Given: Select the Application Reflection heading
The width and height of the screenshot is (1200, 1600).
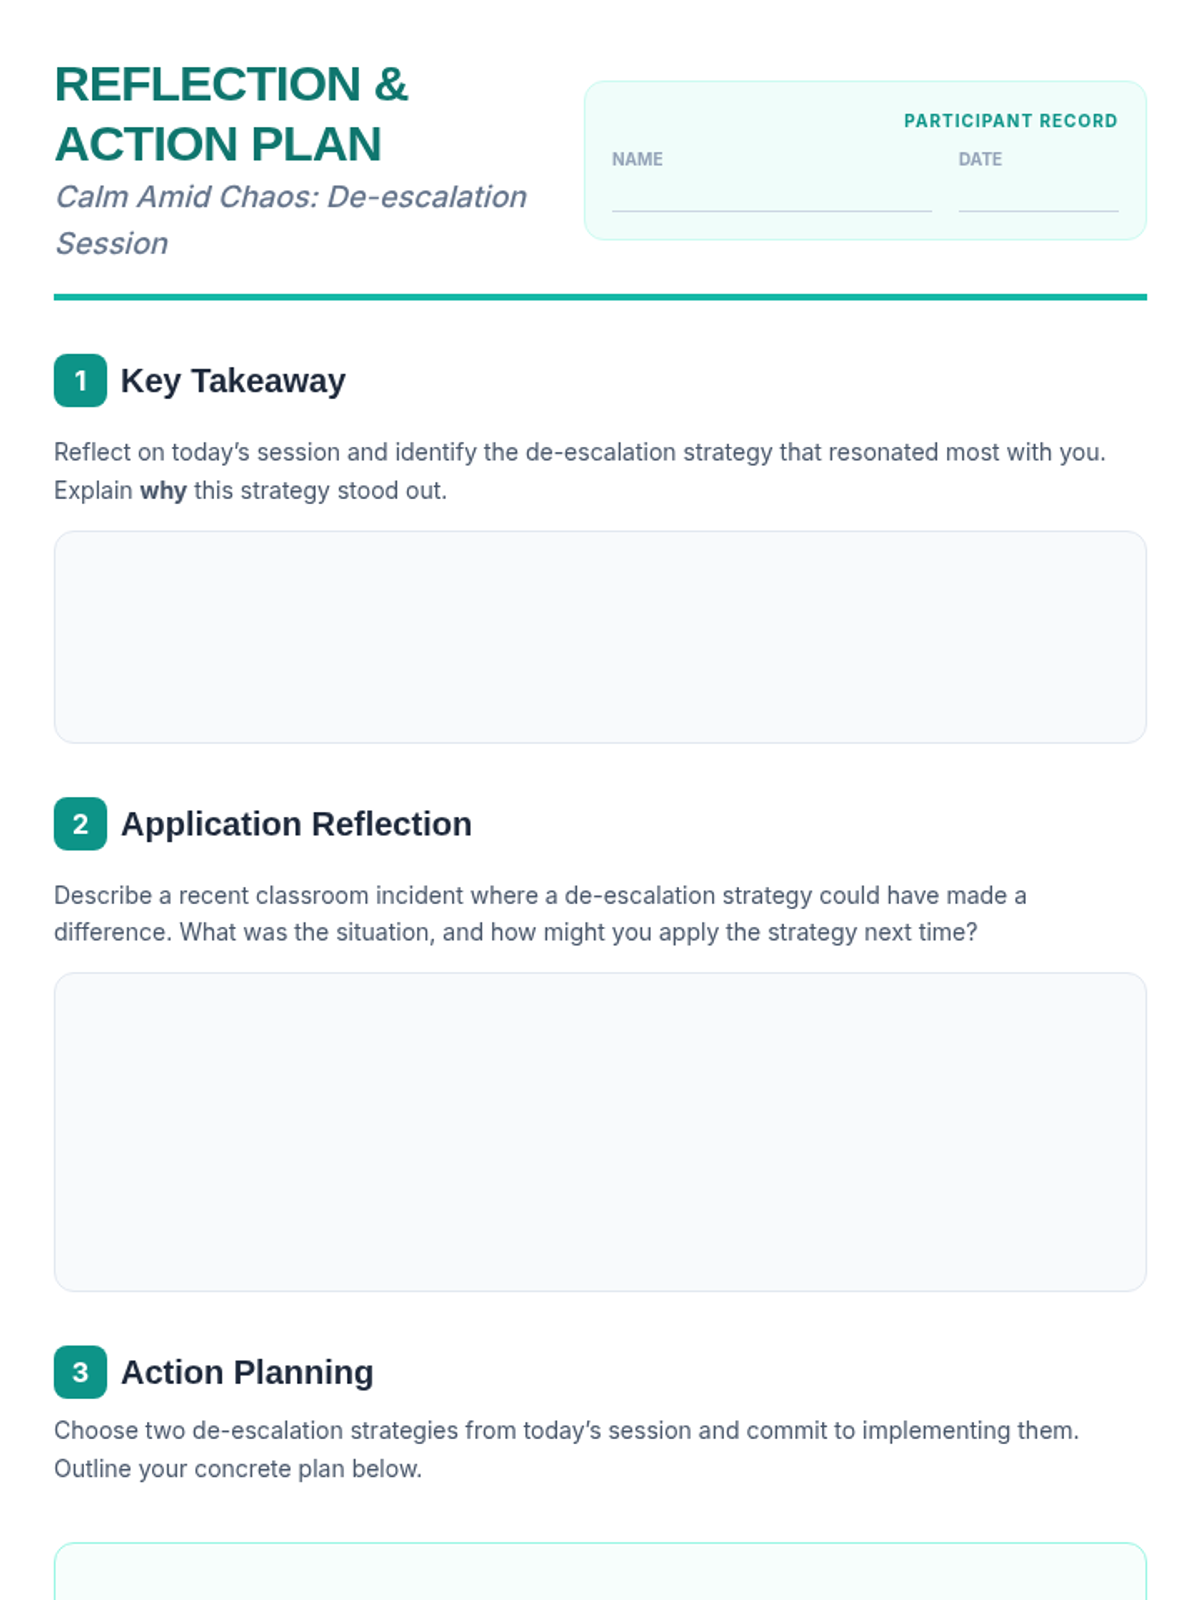Looking at the screenshot, I should [296, 824].
